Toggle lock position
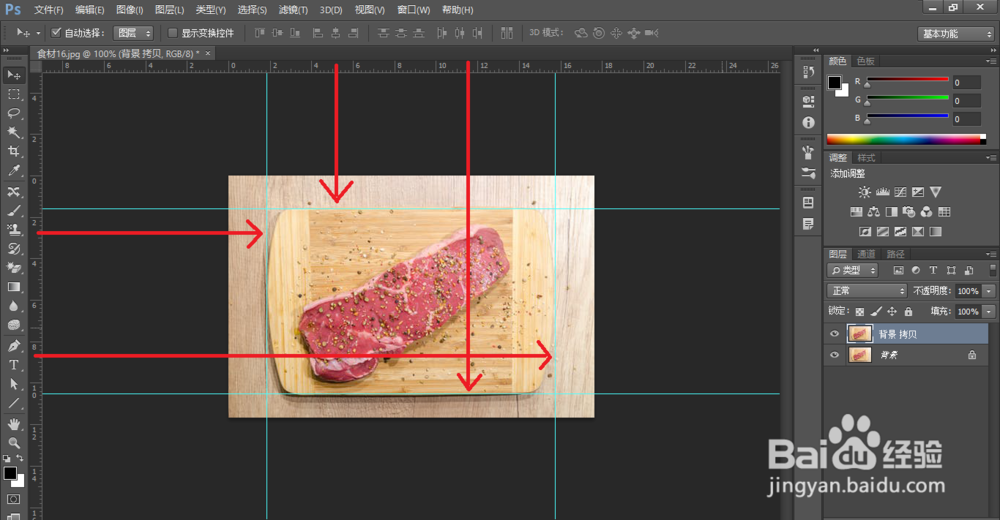 coord(892,311)
